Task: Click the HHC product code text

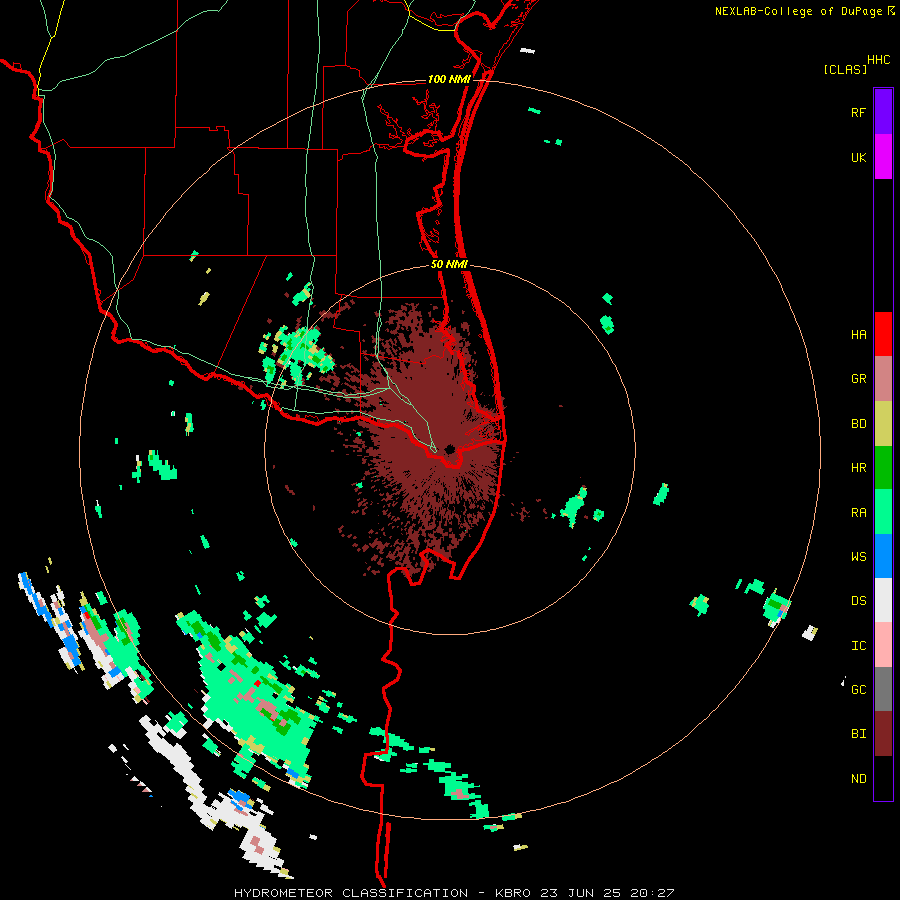Action: [x=879, y=60]
